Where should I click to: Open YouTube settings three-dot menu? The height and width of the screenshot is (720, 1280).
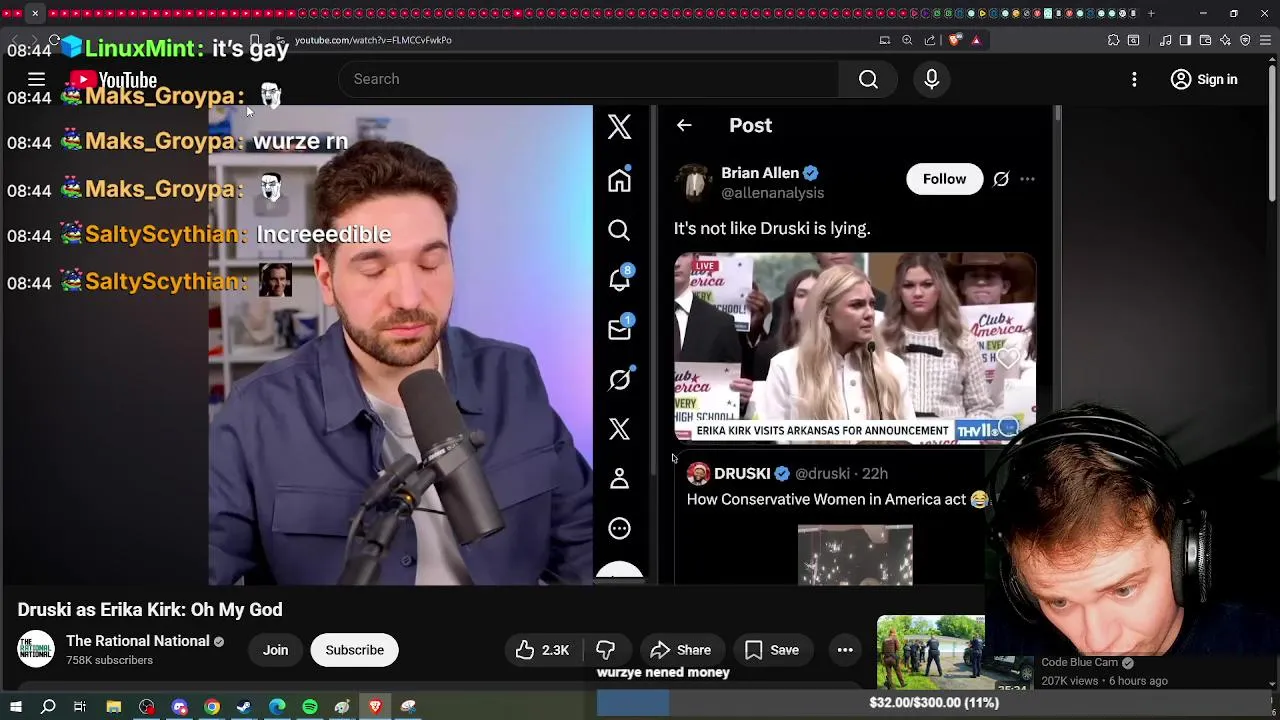click(x=1134, y=79)
